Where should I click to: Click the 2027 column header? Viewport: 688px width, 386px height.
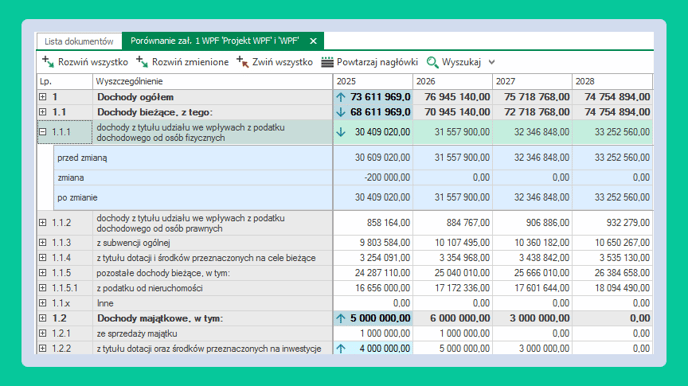point(532,82)
